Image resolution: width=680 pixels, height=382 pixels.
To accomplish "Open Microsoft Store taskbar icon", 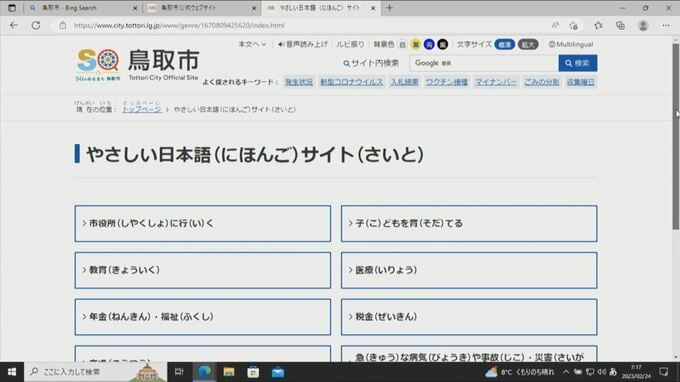I will [253, 372].
